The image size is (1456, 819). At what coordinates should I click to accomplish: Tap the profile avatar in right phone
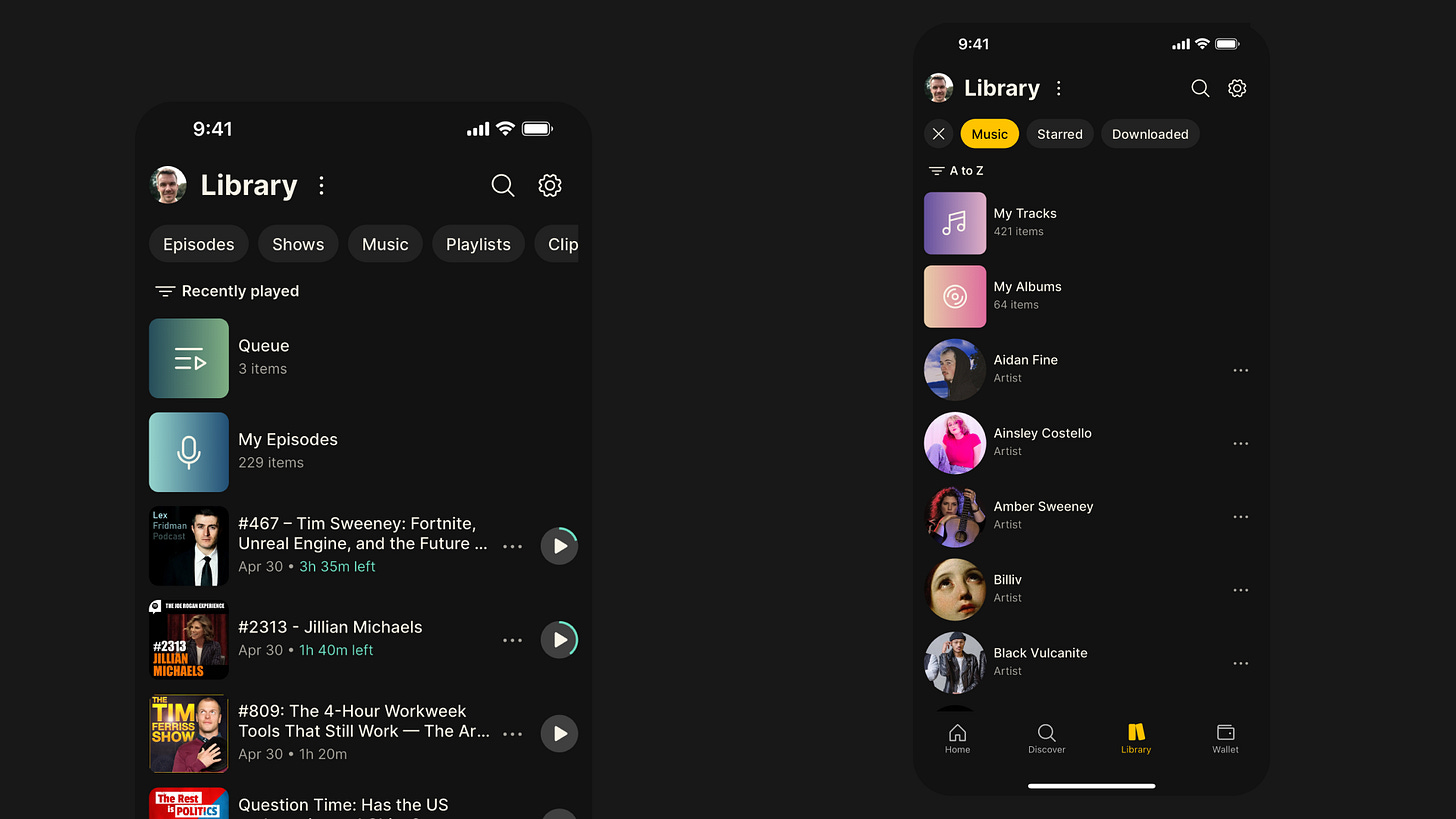coord(939,88)
